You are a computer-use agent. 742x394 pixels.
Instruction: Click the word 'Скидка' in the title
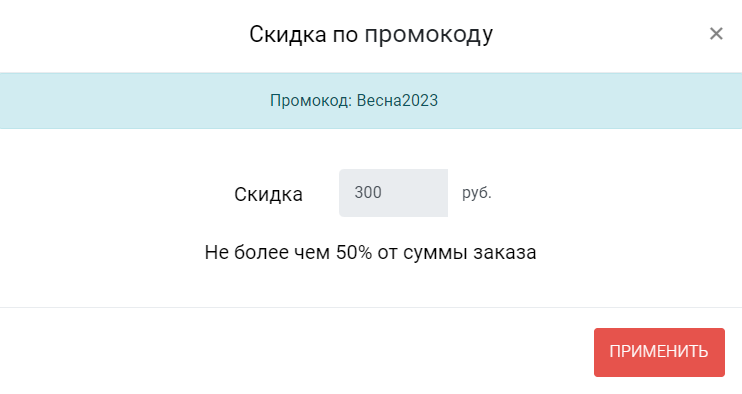(x=288, y=35)
